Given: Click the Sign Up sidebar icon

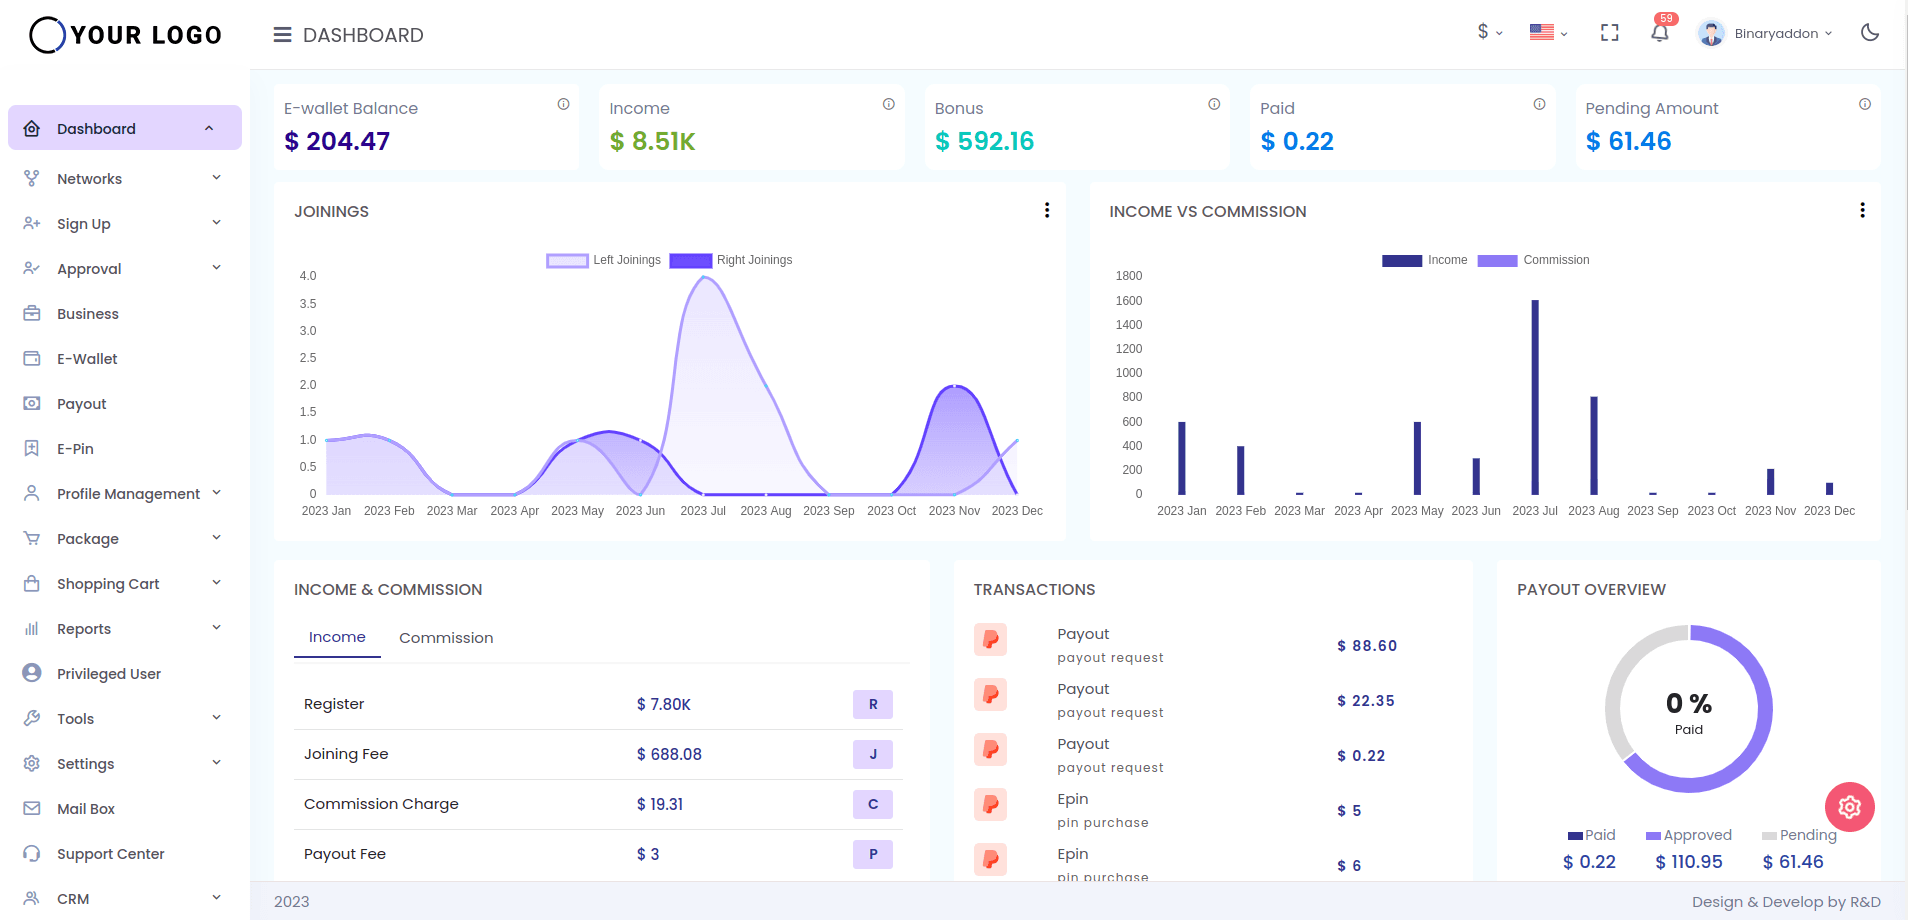Looking at the screenshot, I should tap(32, 223).
